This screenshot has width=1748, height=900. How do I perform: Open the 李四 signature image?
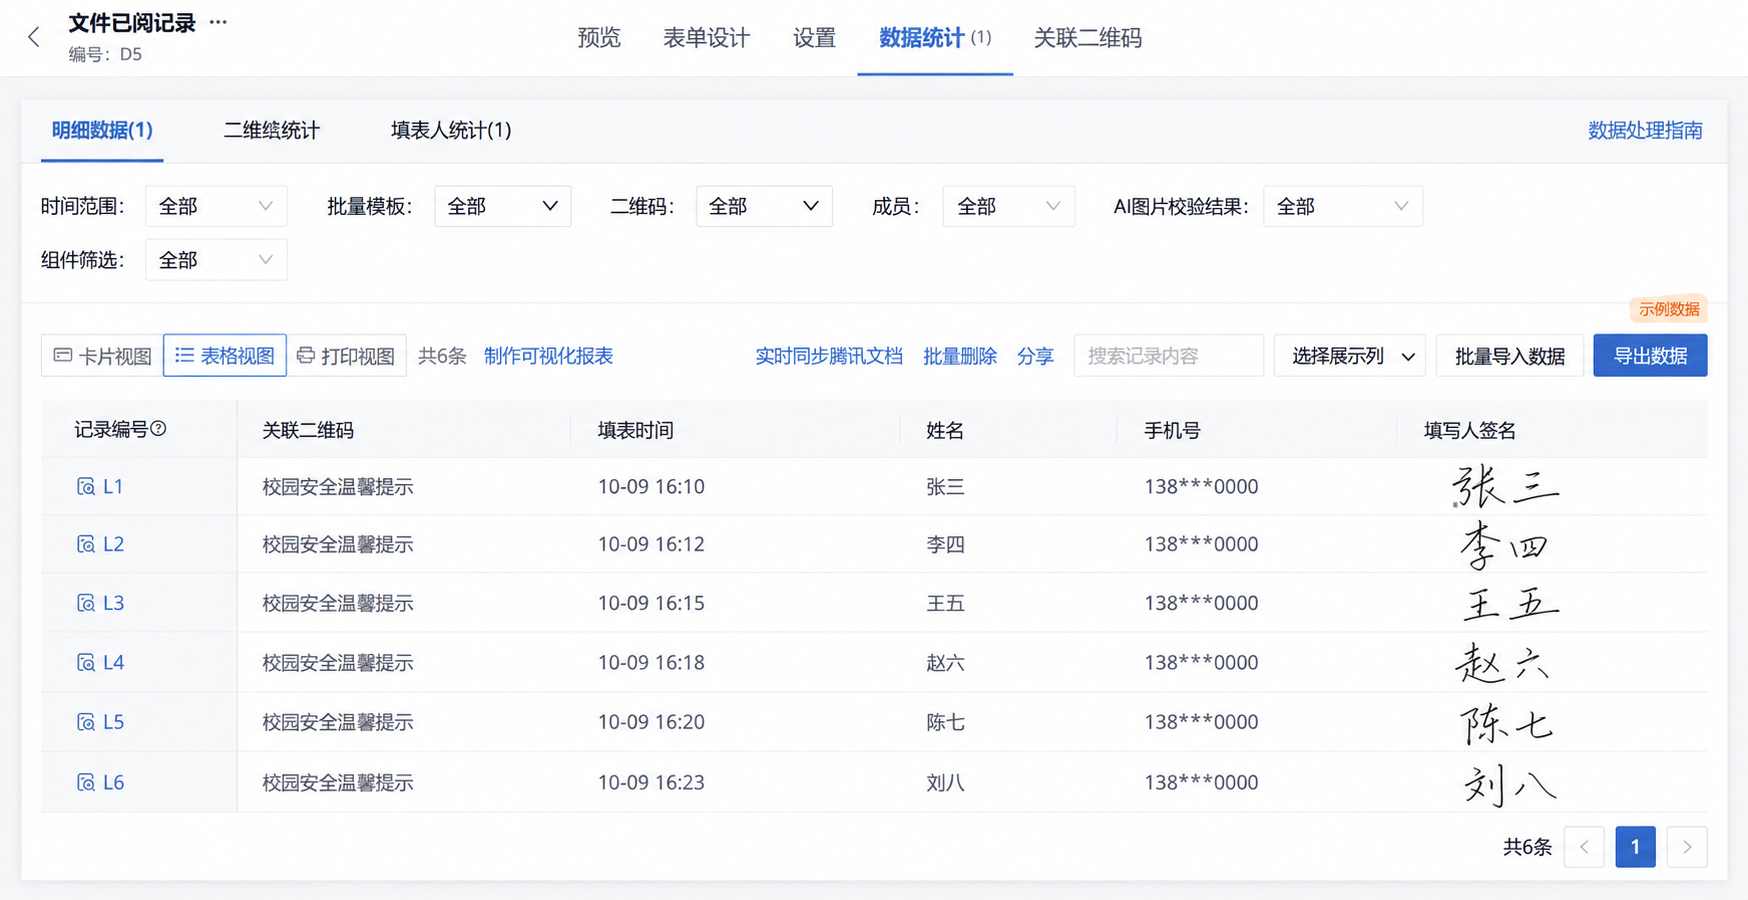point(1505,545)
